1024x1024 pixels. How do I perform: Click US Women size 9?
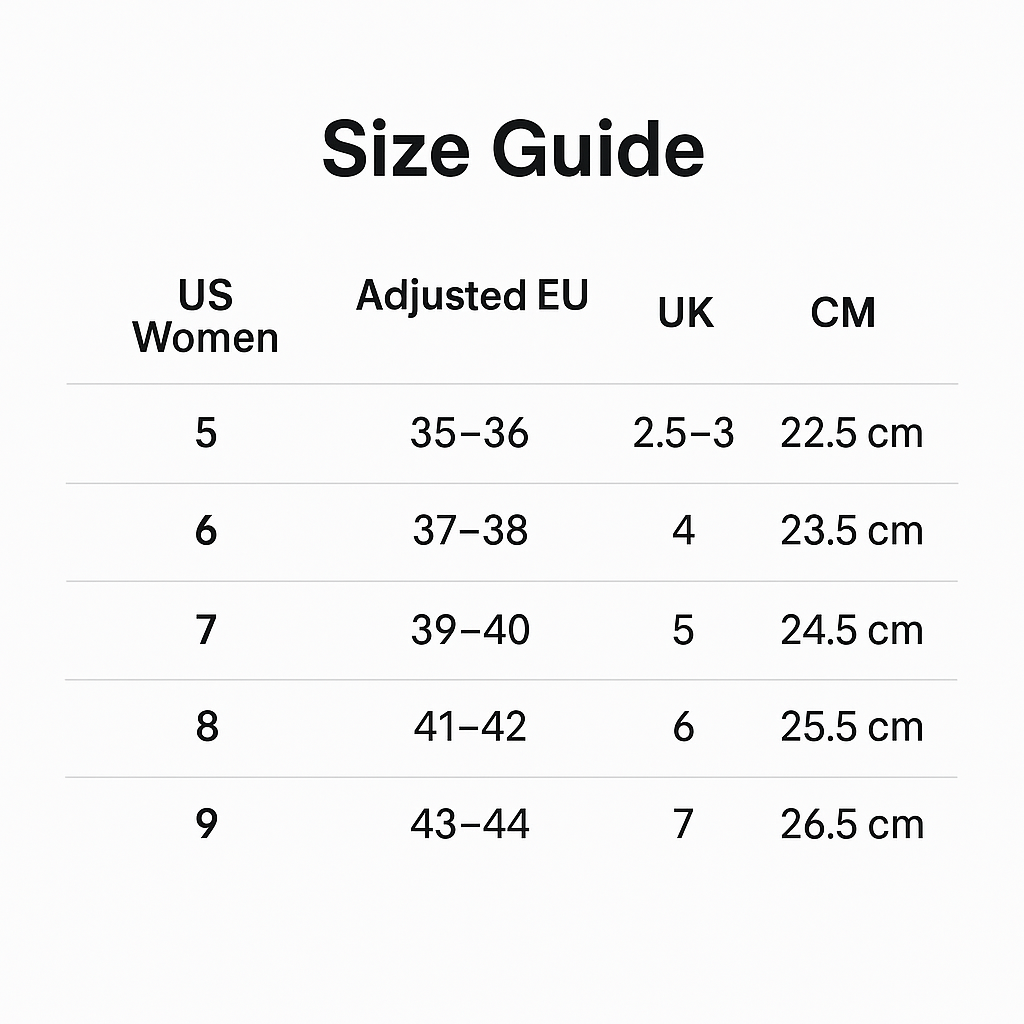[x=206, y=824]
